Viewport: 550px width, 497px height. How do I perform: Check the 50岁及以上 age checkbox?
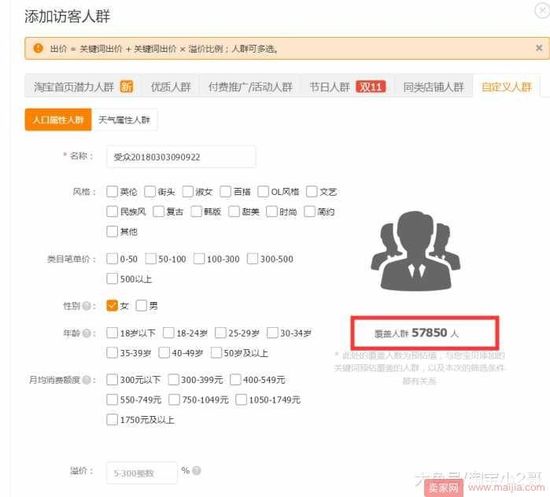tap(216, 353)
